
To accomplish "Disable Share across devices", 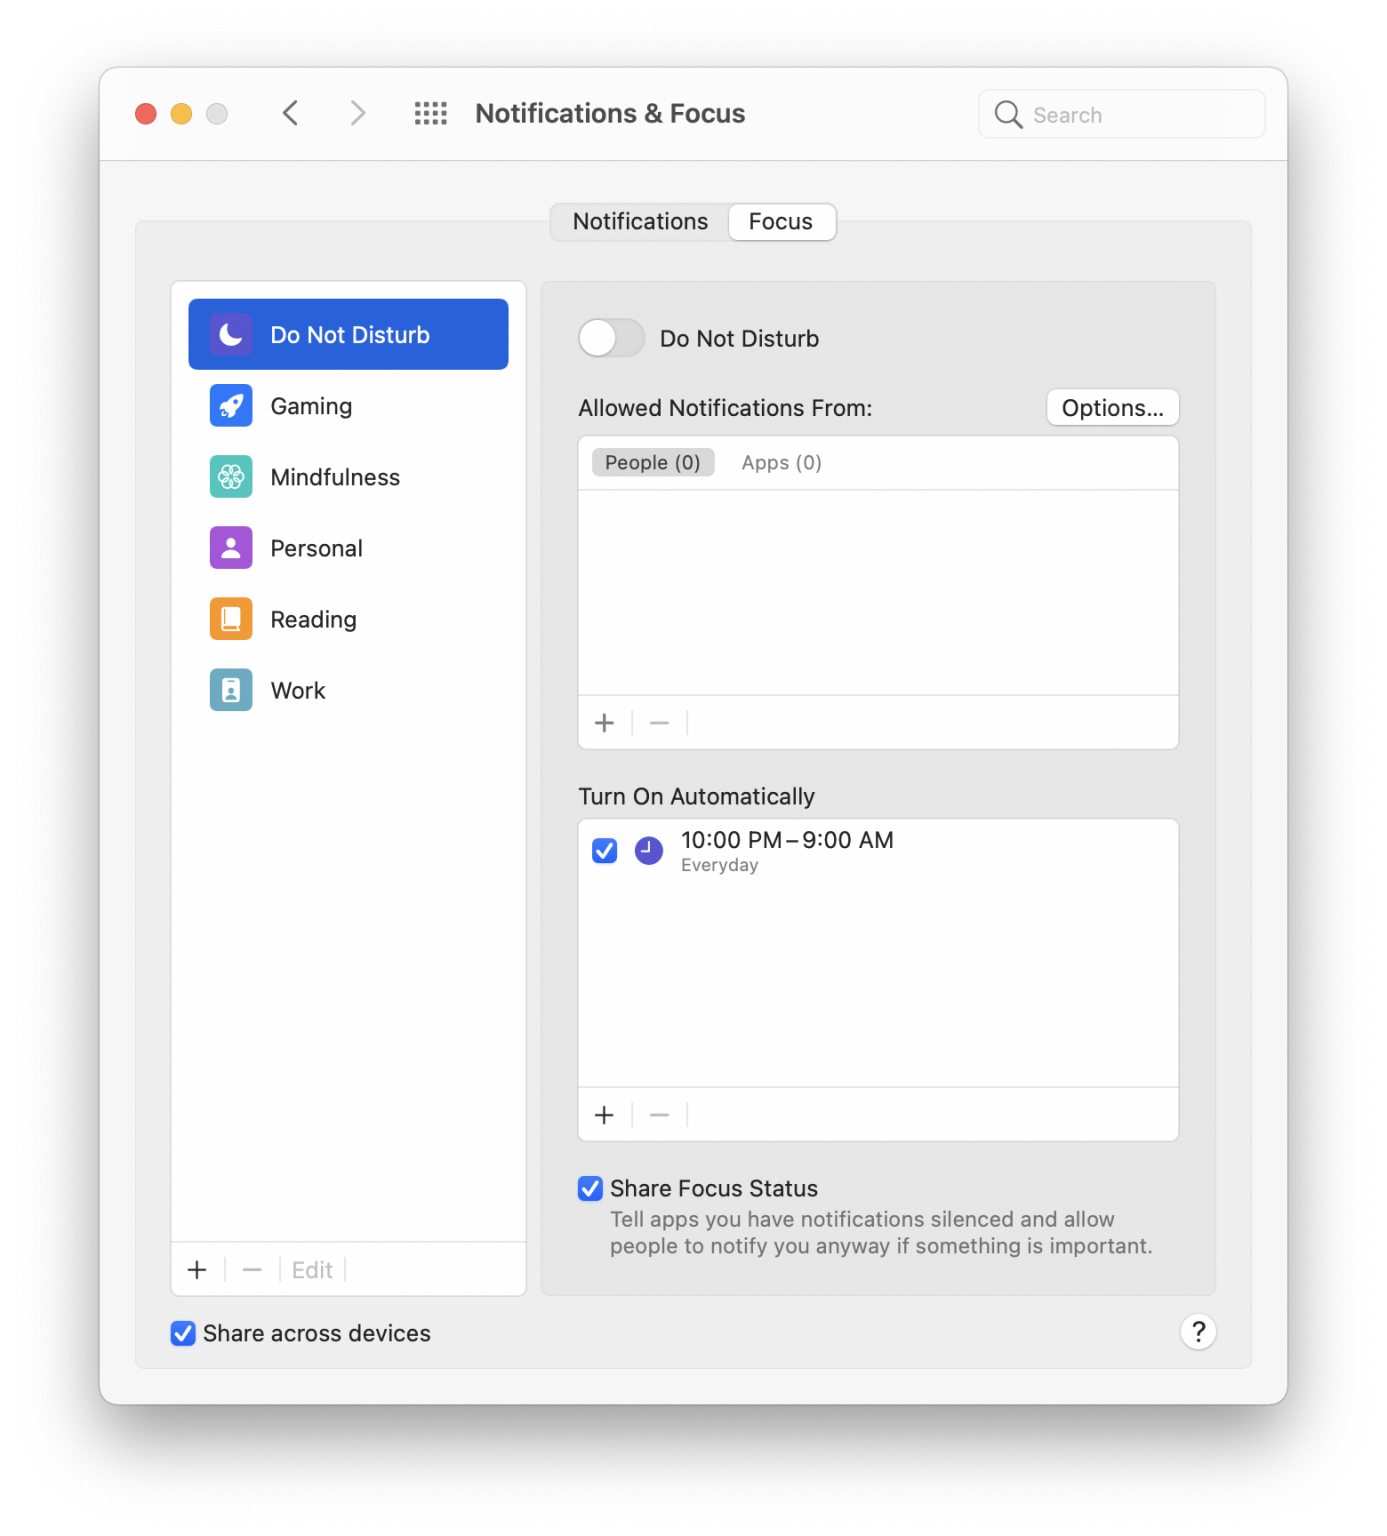I will click(182, 1333).
